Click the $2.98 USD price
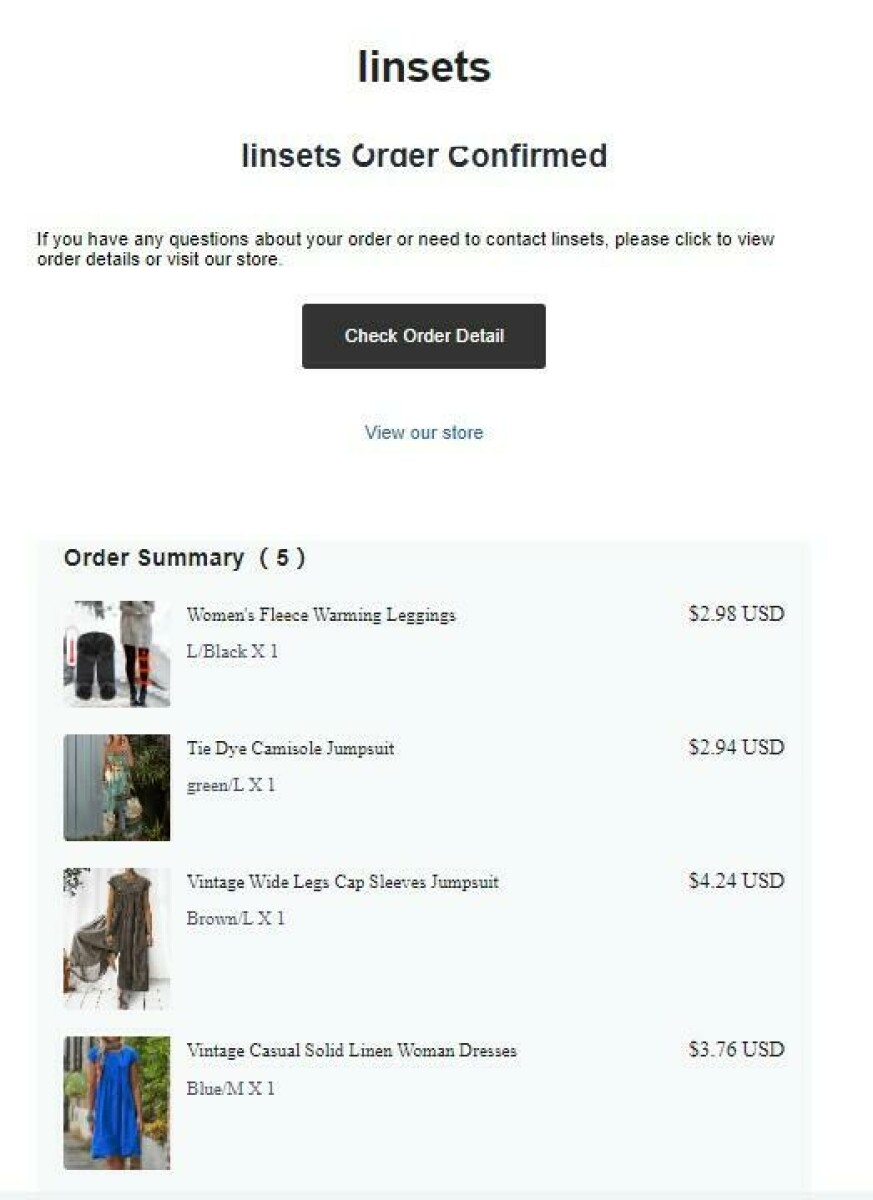 click(x=736, y=614)
